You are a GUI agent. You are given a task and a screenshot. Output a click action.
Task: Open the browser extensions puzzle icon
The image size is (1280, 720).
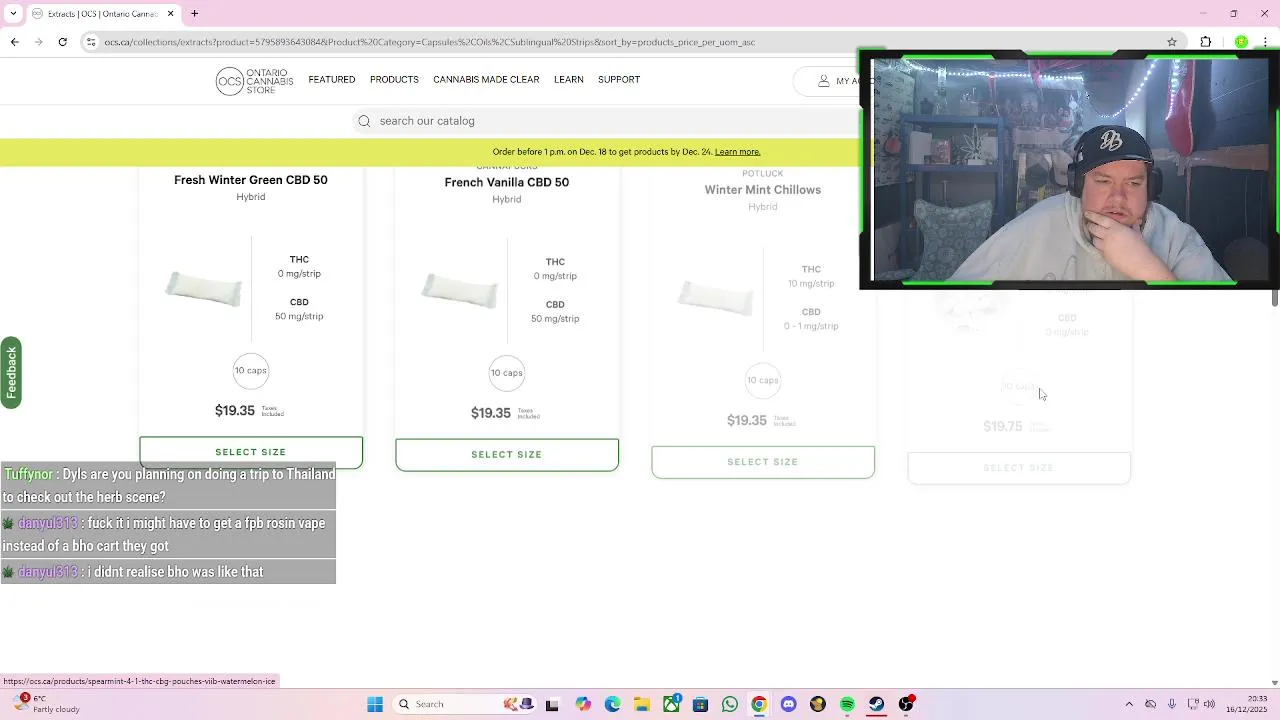tap(1206, 42)
